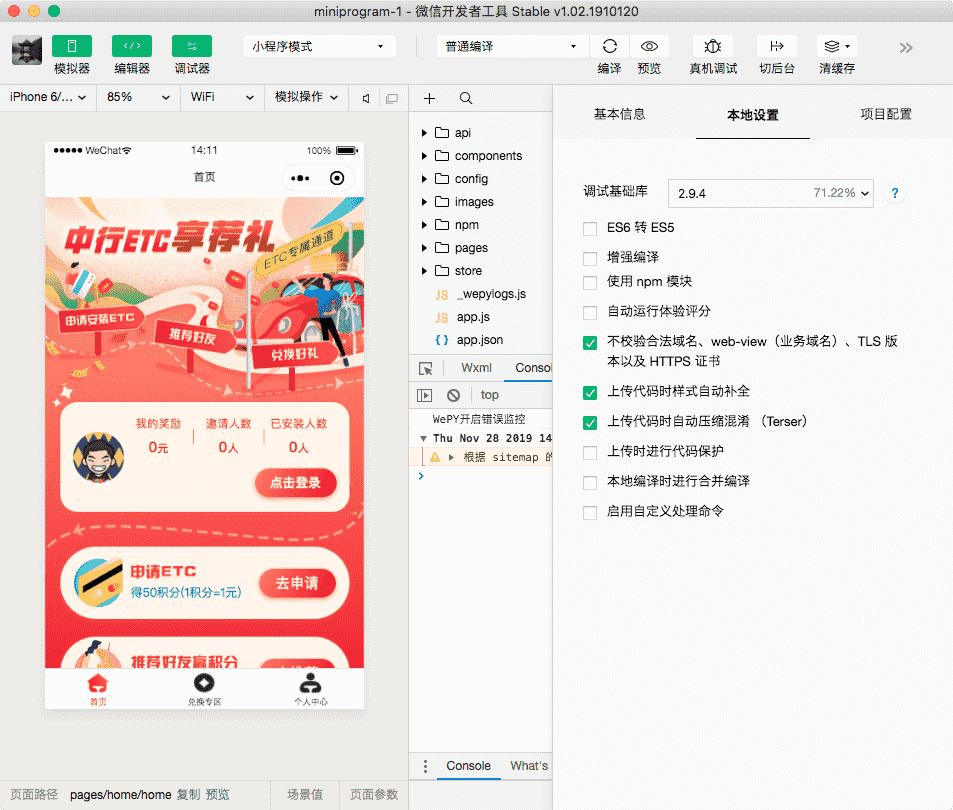Click mini program capsule close circle
953x810 pixels.
click(x=337, y=178)
